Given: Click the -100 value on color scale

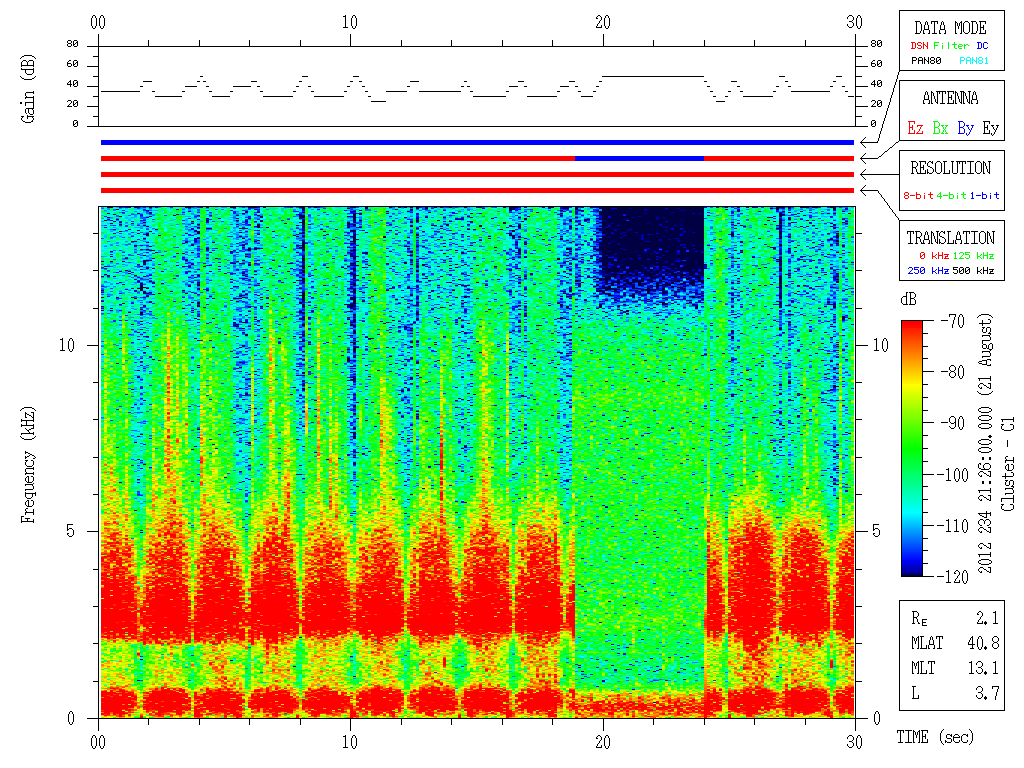Looking at the screenshot, I should click(x=955, y=474).
